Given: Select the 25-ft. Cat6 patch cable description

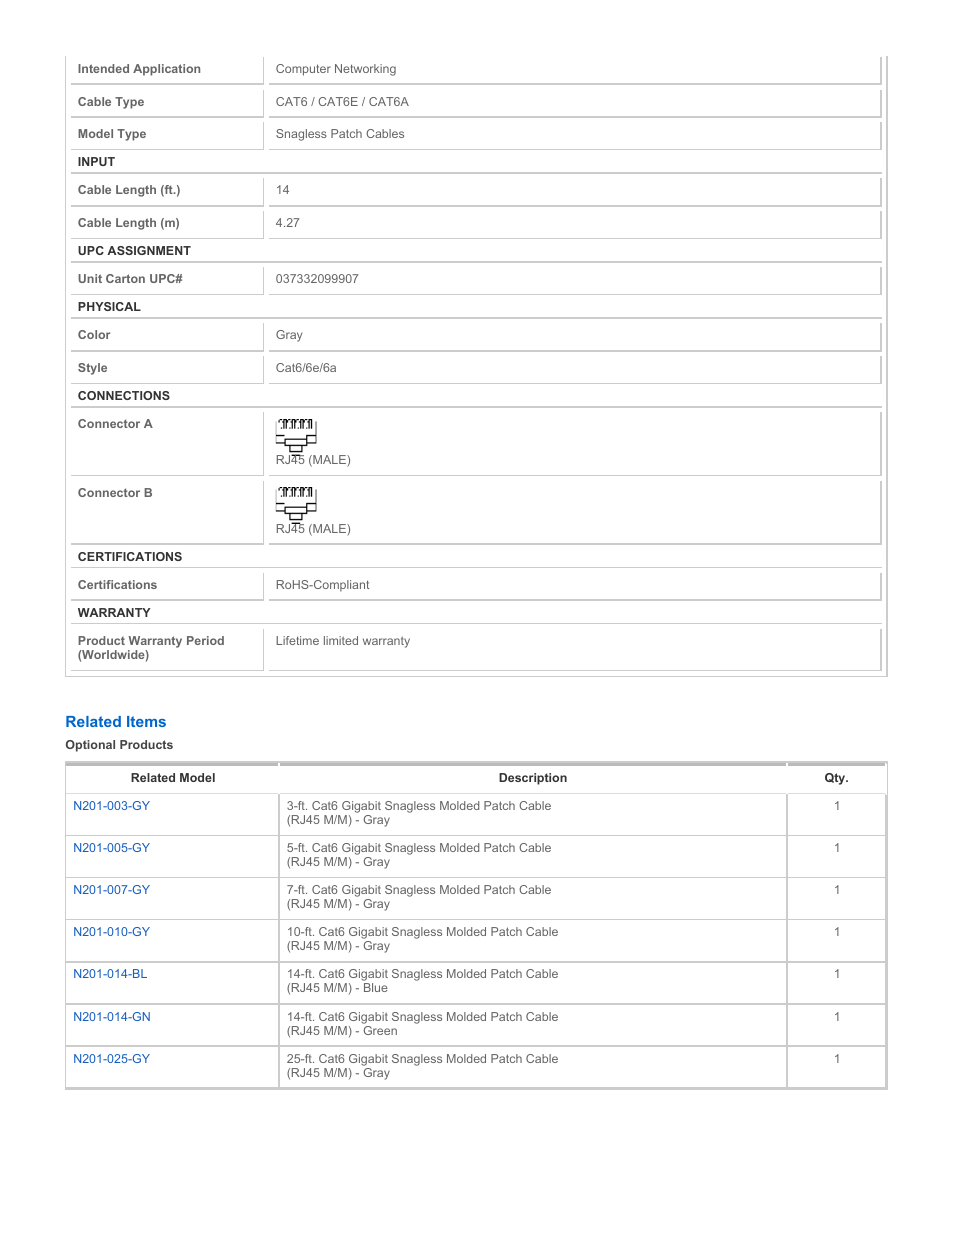Looking at the screenshot, I should (x=423, y=1066).
